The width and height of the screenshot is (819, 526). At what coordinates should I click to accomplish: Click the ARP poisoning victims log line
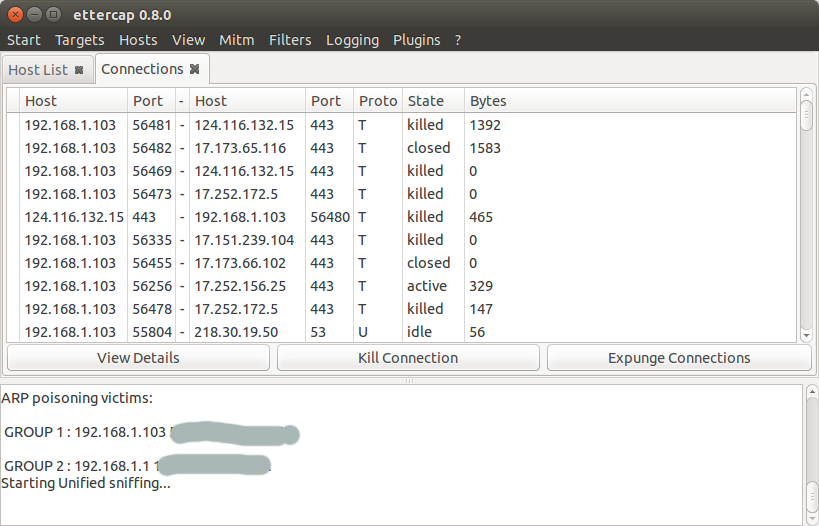77,398
